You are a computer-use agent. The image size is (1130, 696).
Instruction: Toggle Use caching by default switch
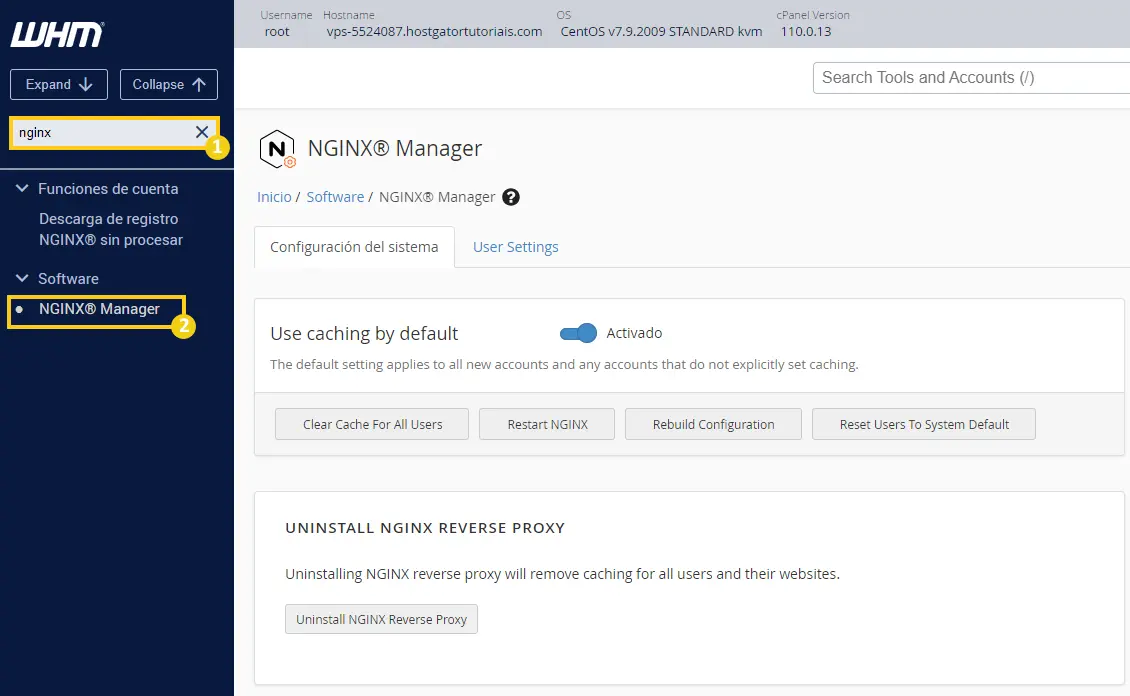(578, 333)
